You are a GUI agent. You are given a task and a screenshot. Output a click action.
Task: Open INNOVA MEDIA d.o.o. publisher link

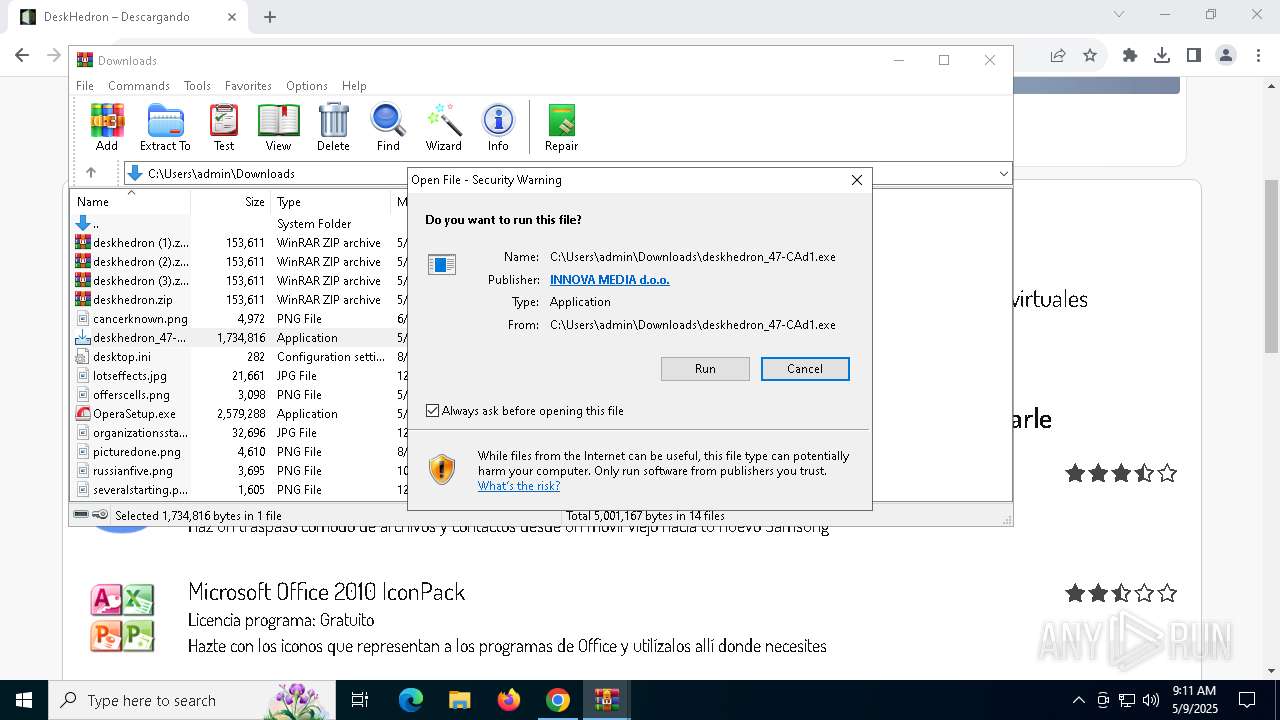pyautogui.click(x=610, y=280)
